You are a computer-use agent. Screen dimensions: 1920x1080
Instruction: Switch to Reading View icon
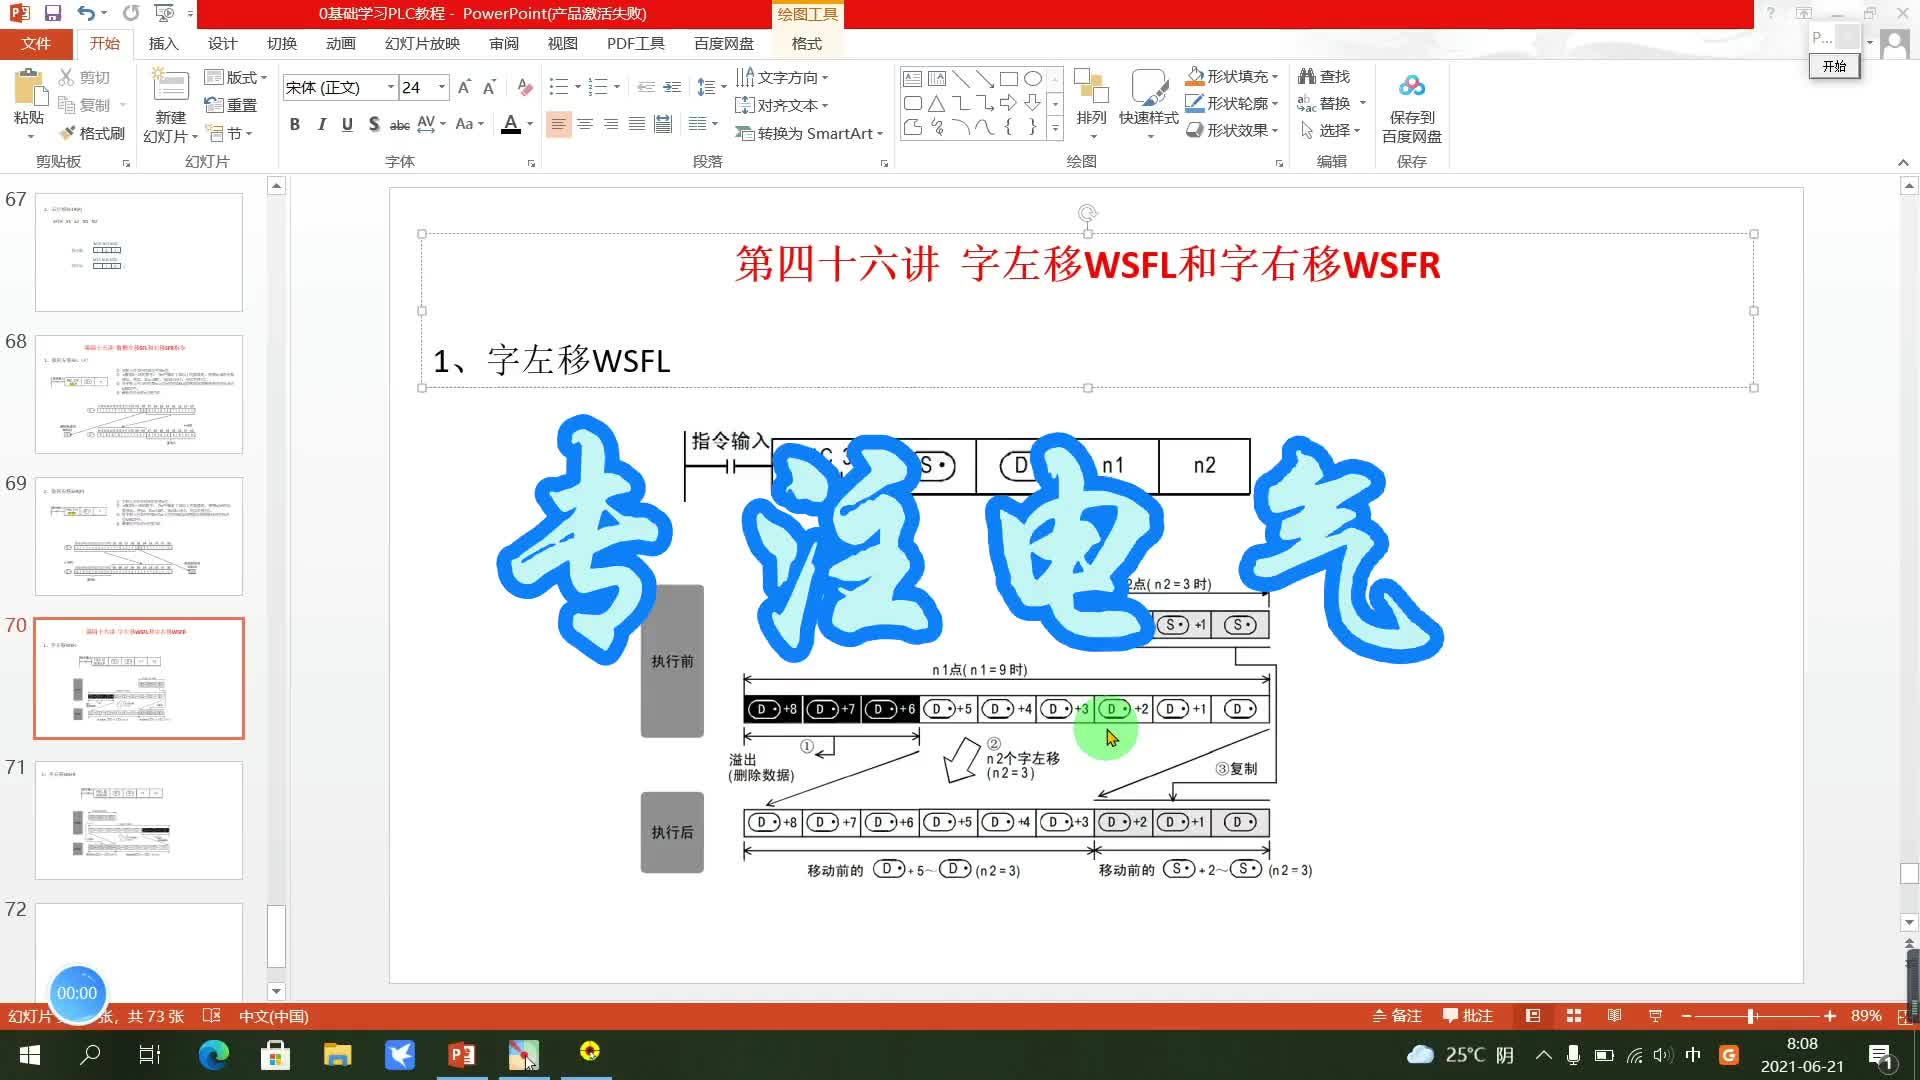click(1614, 1016)
